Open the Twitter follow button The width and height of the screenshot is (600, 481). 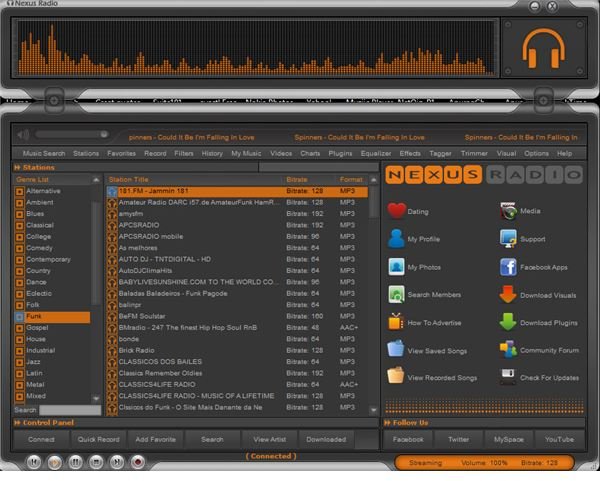click(458, 439)
